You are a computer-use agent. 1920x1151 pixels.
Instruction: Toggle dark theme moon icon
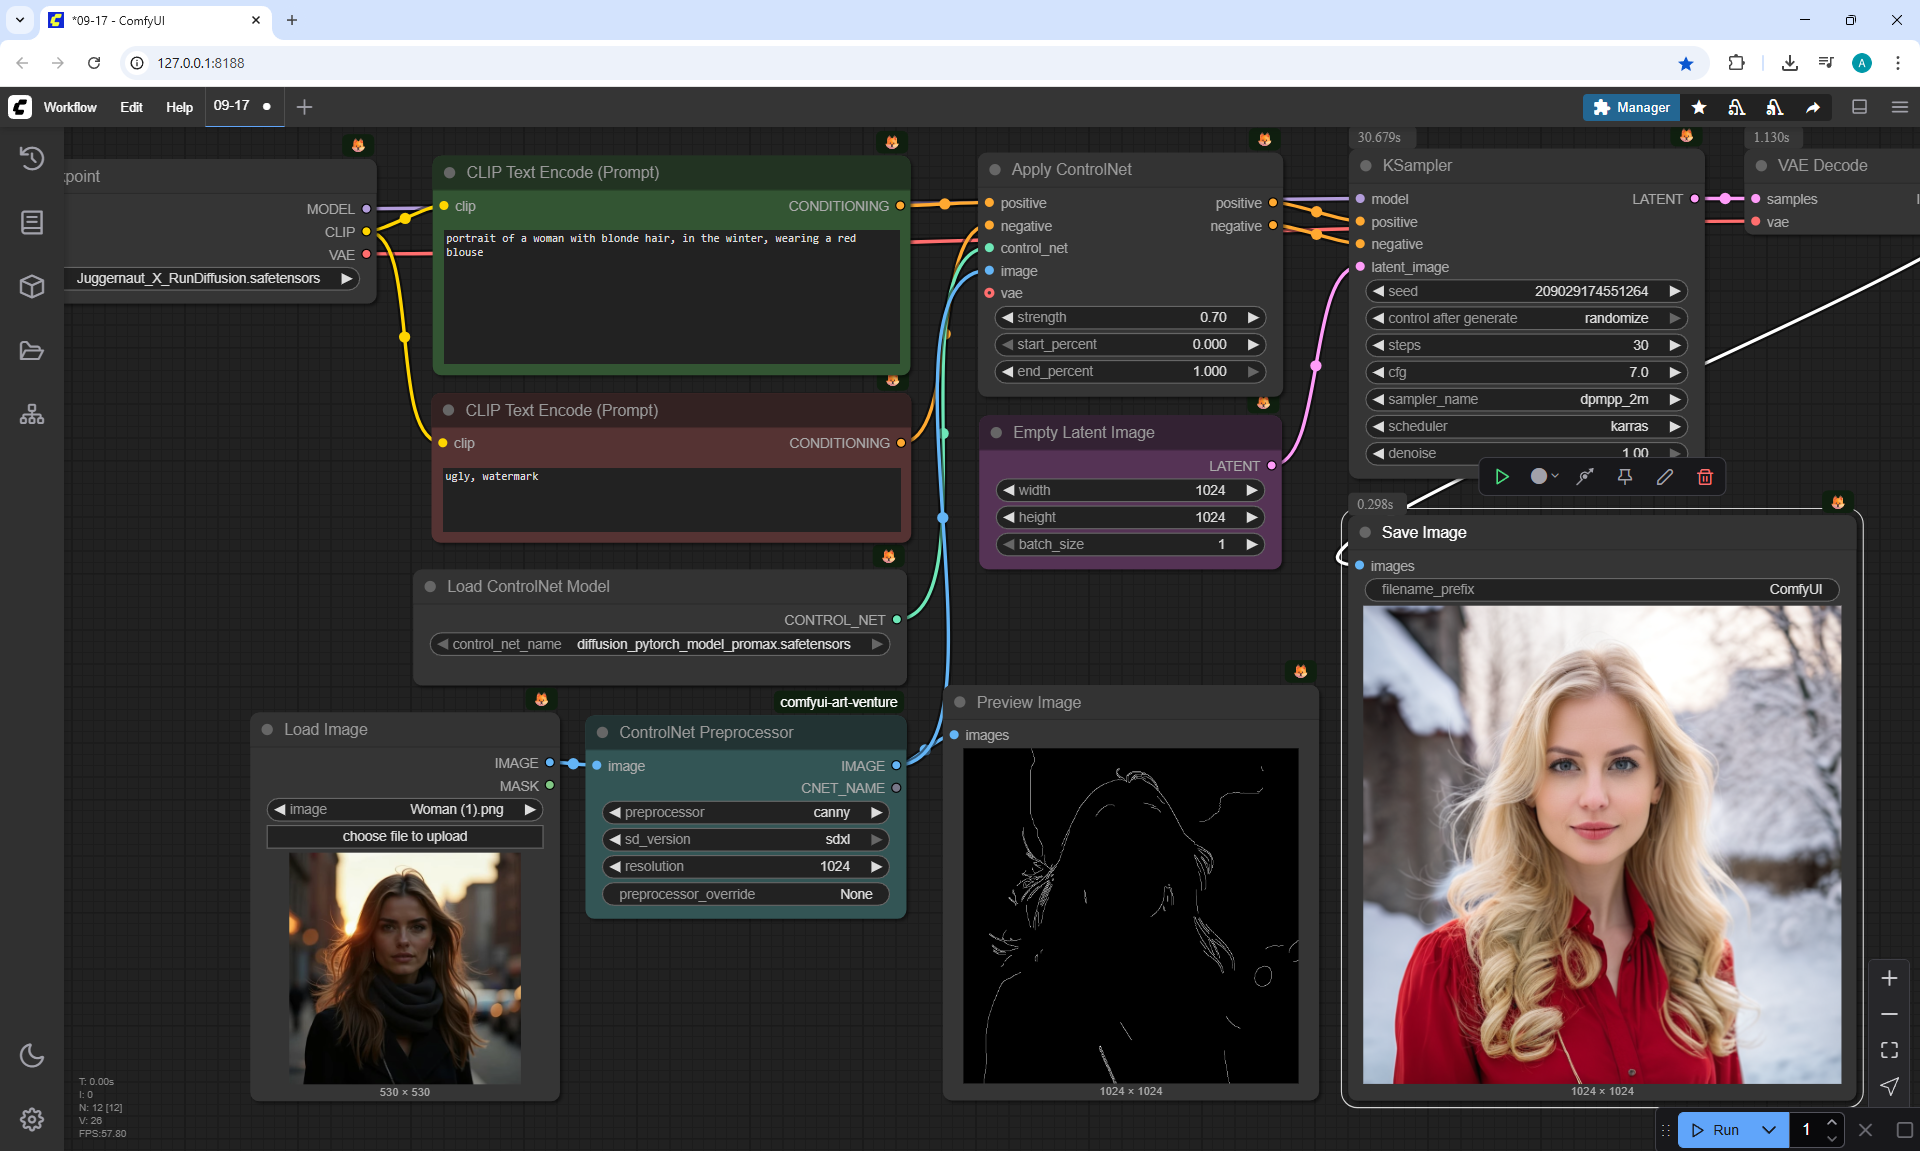32,1055
